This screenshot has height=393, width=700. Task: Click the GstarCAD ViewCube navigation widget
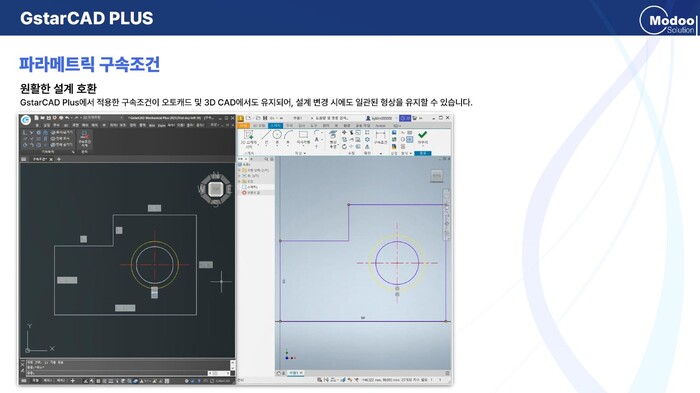pyautogui.click(x=215, y=189)
